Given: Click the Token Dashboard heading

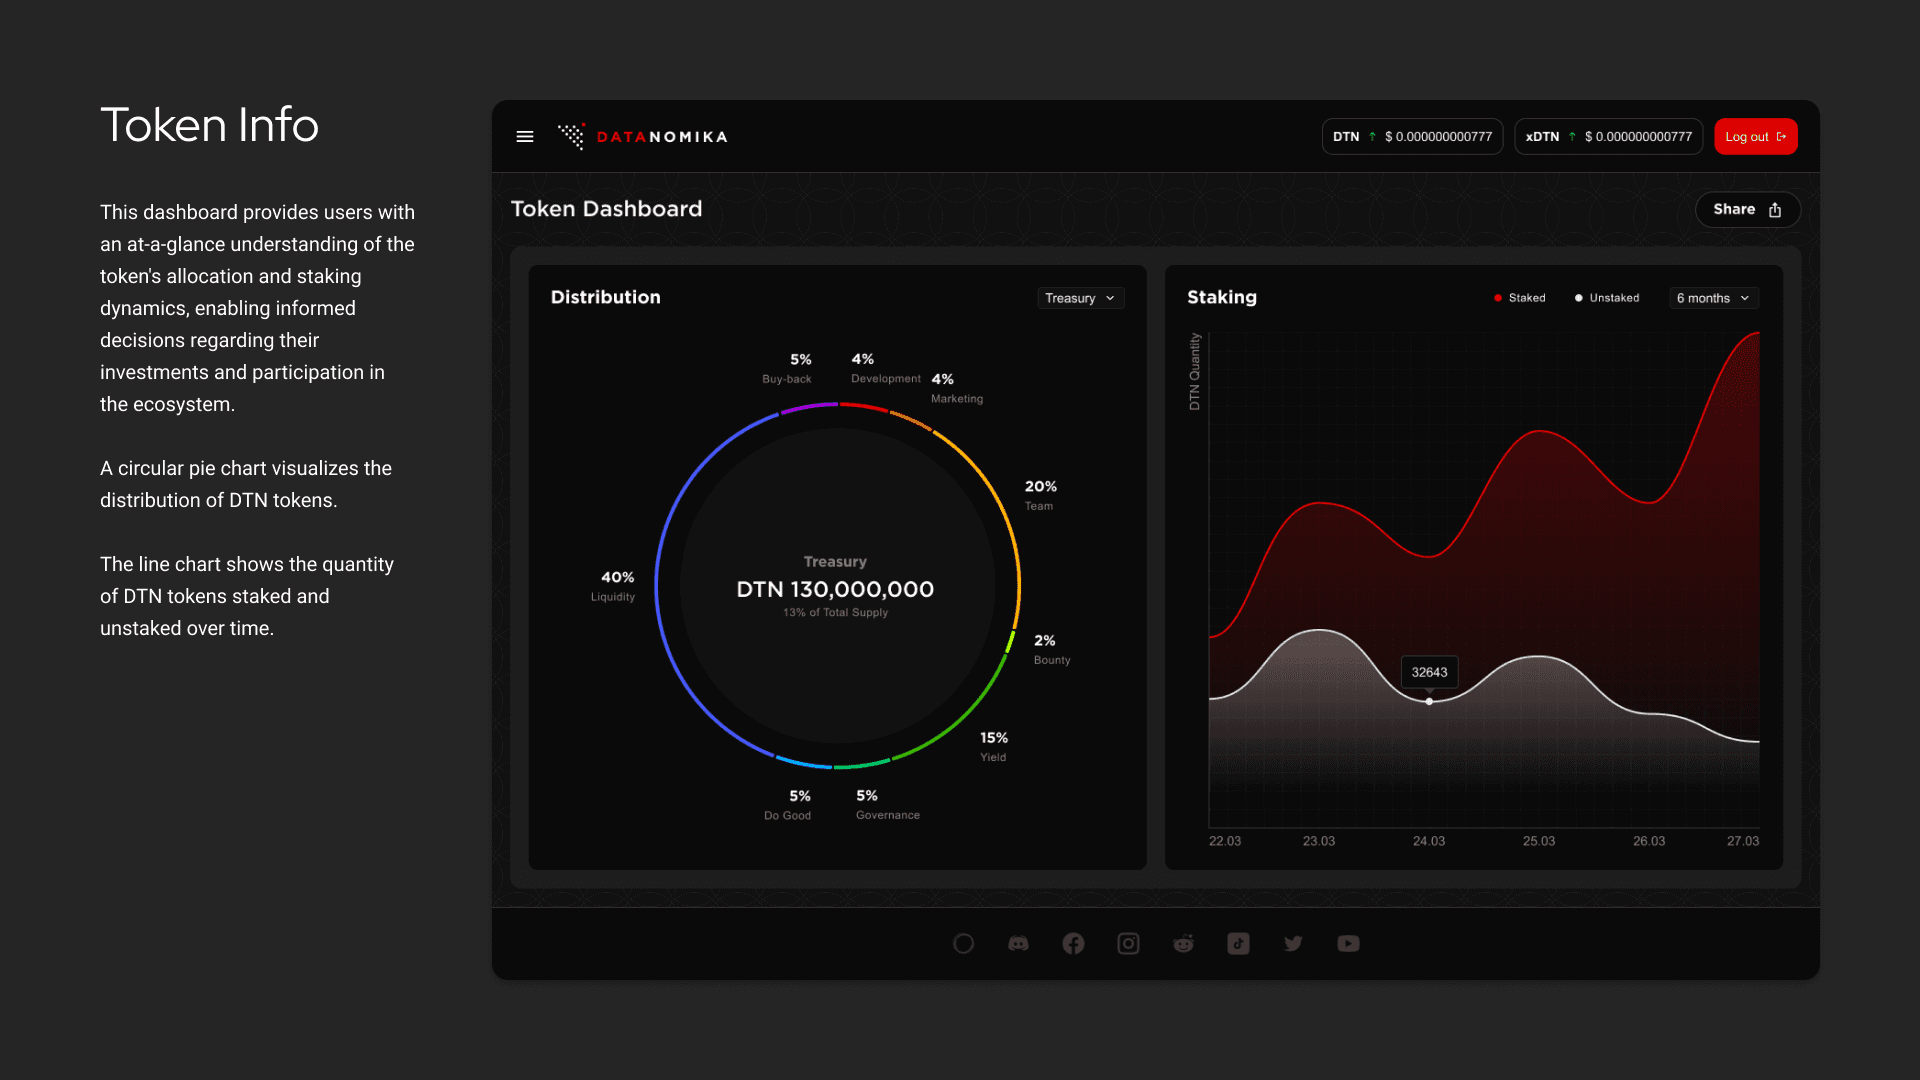Looking at the screenshot, I should pyautogui.click(x=606, y=209).
